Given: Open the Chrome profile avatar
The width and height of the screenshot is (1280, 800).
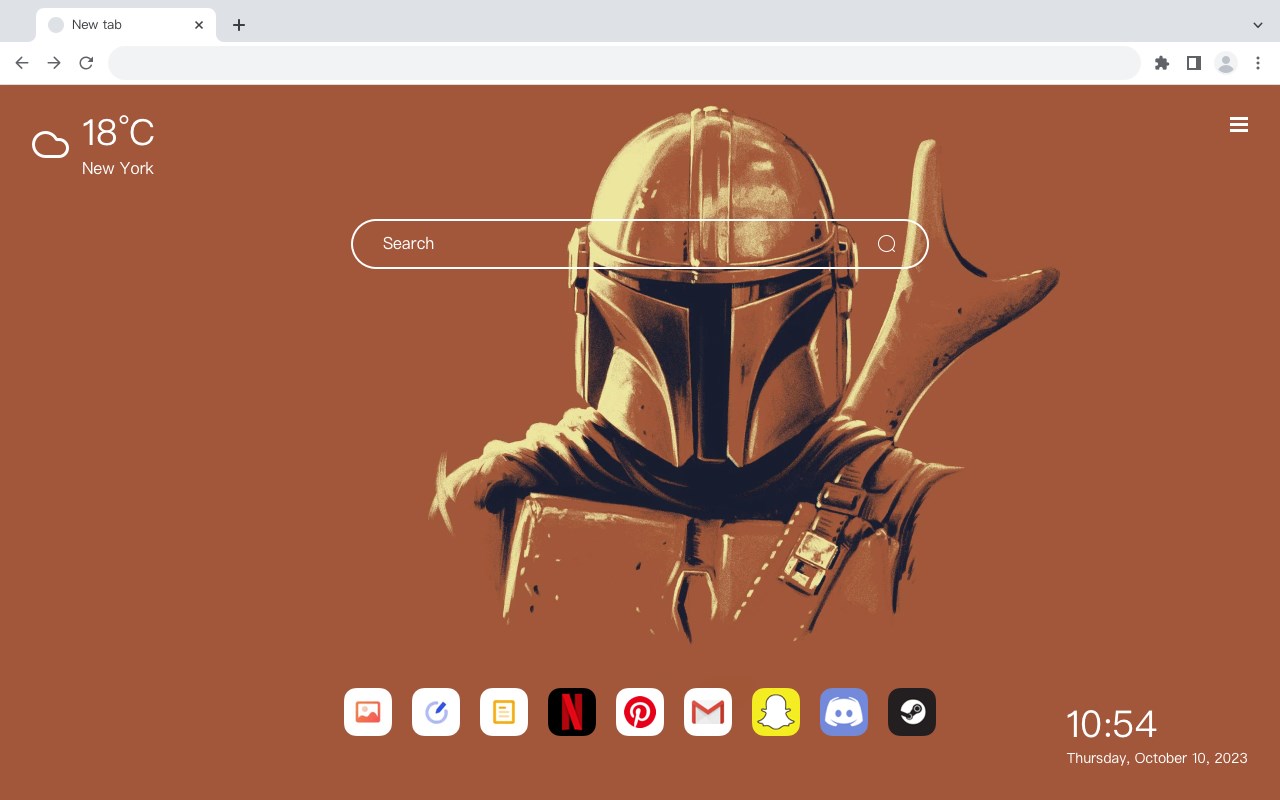Looking at the screenshot, I should coord(1226,63).
